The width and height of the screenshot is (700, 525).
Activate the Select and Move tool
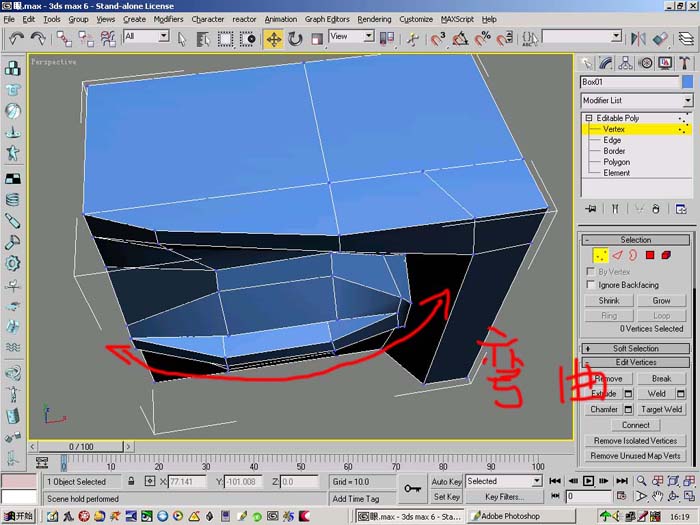point(273,39)
